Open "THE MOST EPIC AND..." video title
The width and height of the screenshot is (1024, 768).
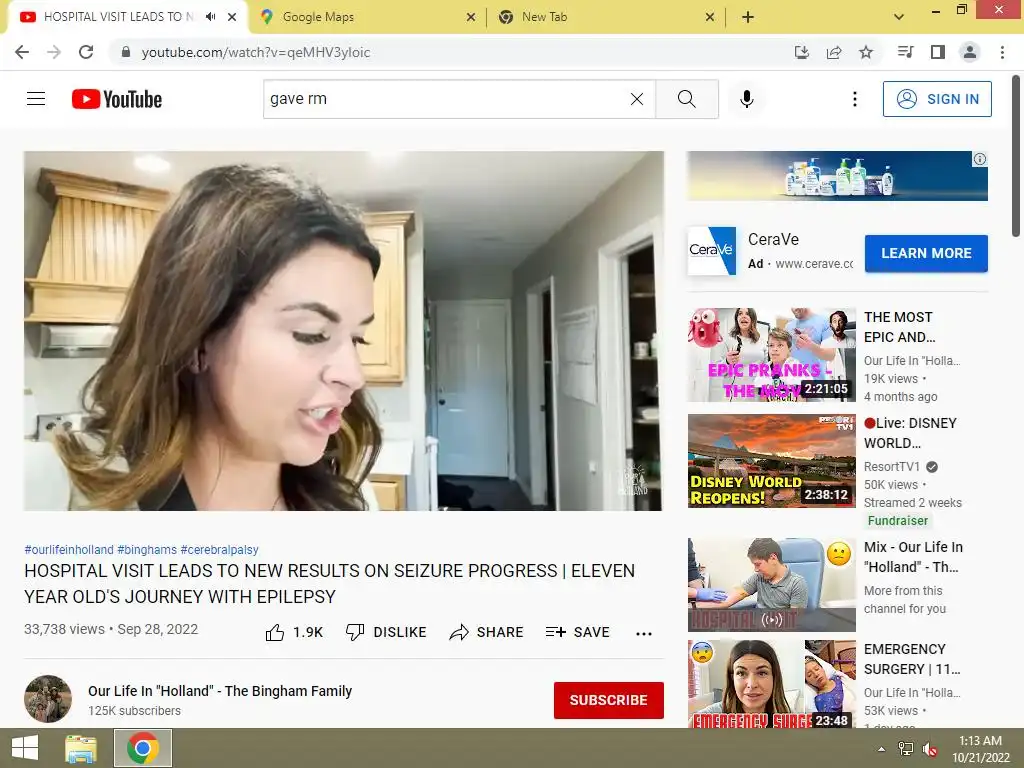pyautogui.click(x=900, y=327)
